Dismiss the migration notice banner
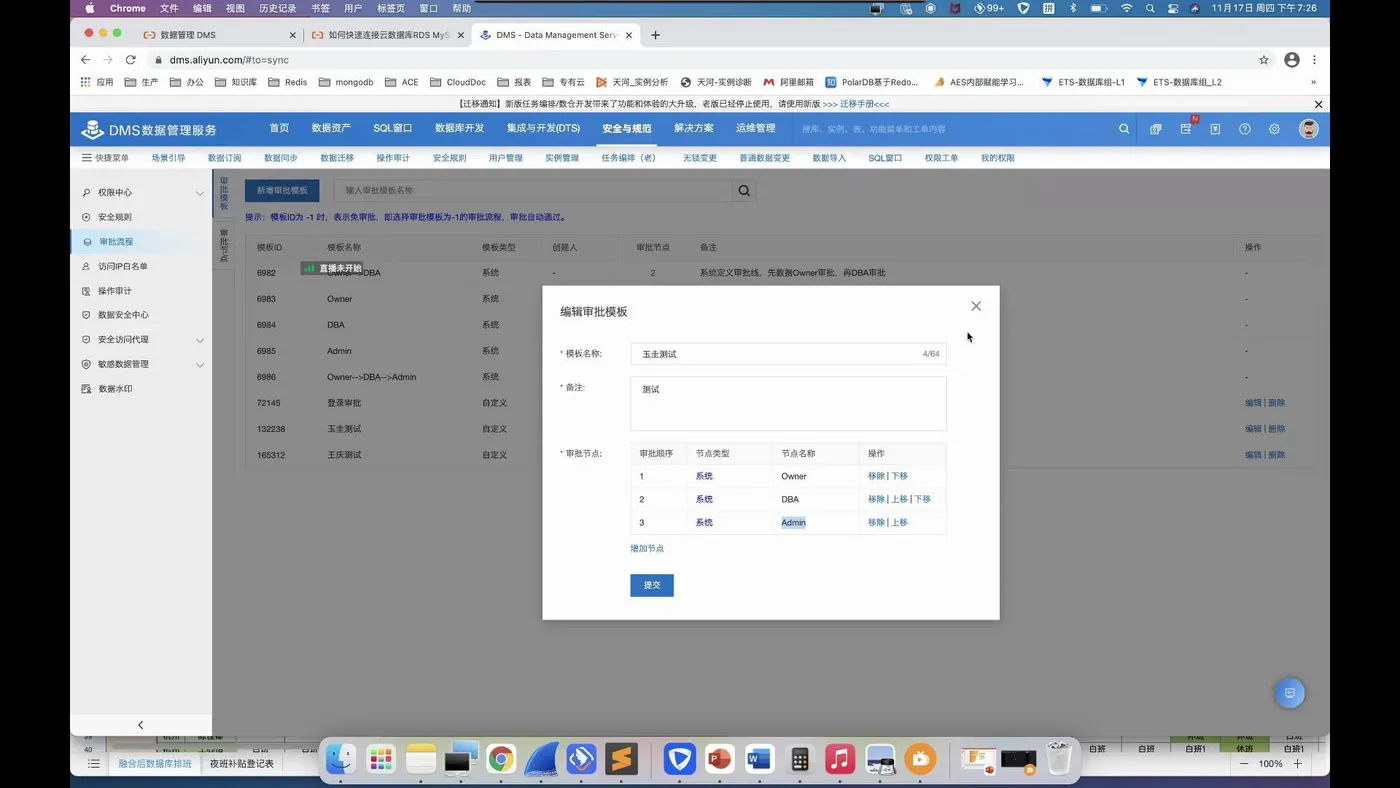The image size is (1400, 788). pyautogui.click(x=1318, y=104)
